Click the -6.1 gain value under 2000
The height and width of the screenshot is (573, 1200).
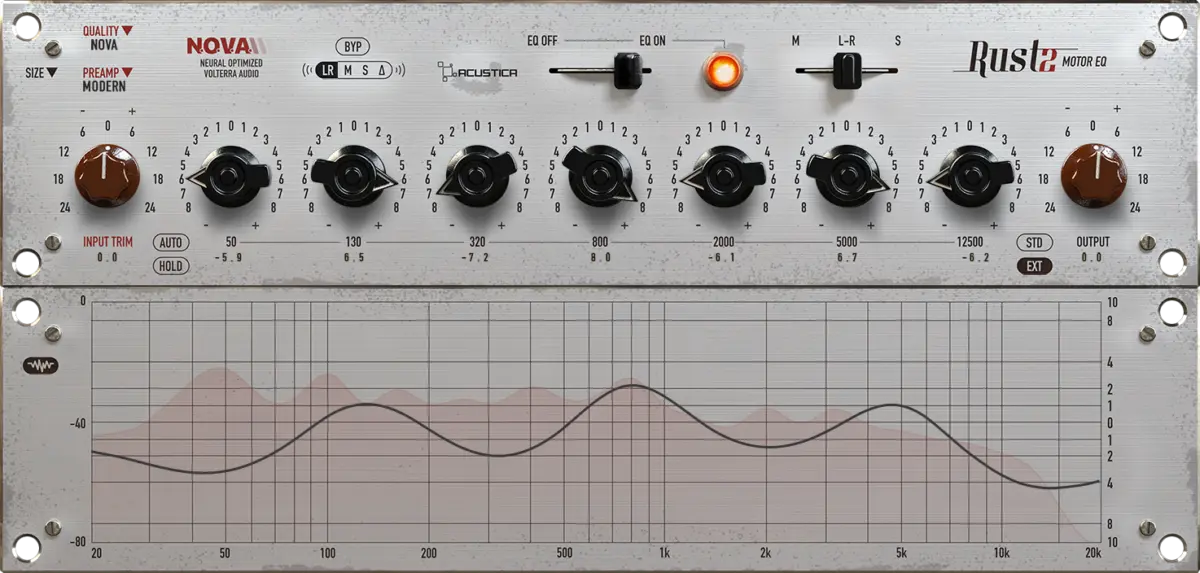[x=723, y=258]
